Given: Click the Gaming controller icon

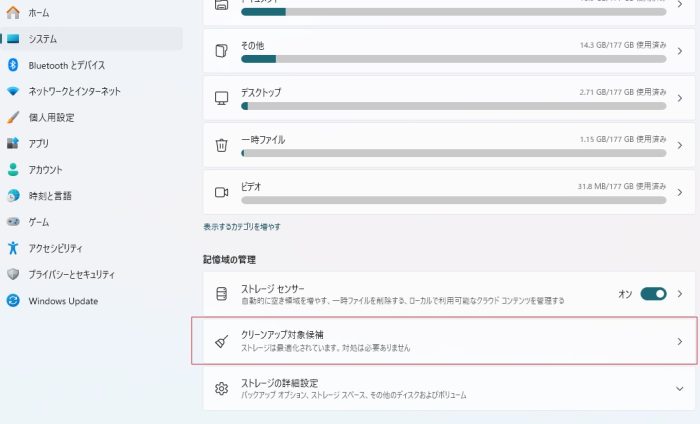Looking at the screenshot, I should point(13,221).
